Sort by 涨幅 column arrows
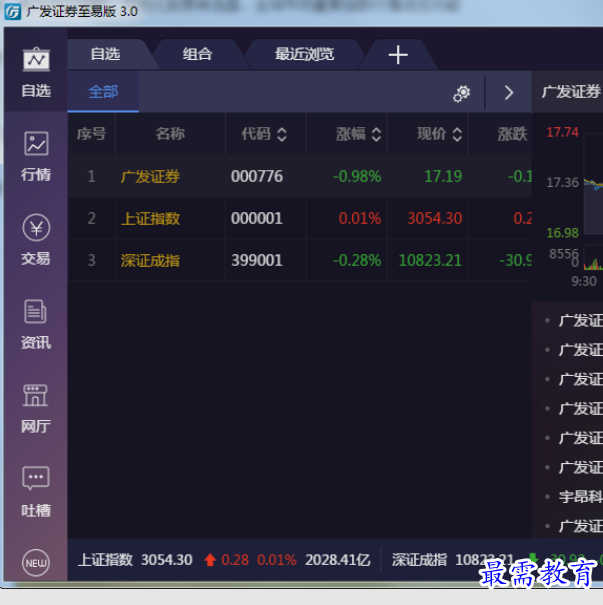Viewport: 603px width, 605px height. (376, 134)
